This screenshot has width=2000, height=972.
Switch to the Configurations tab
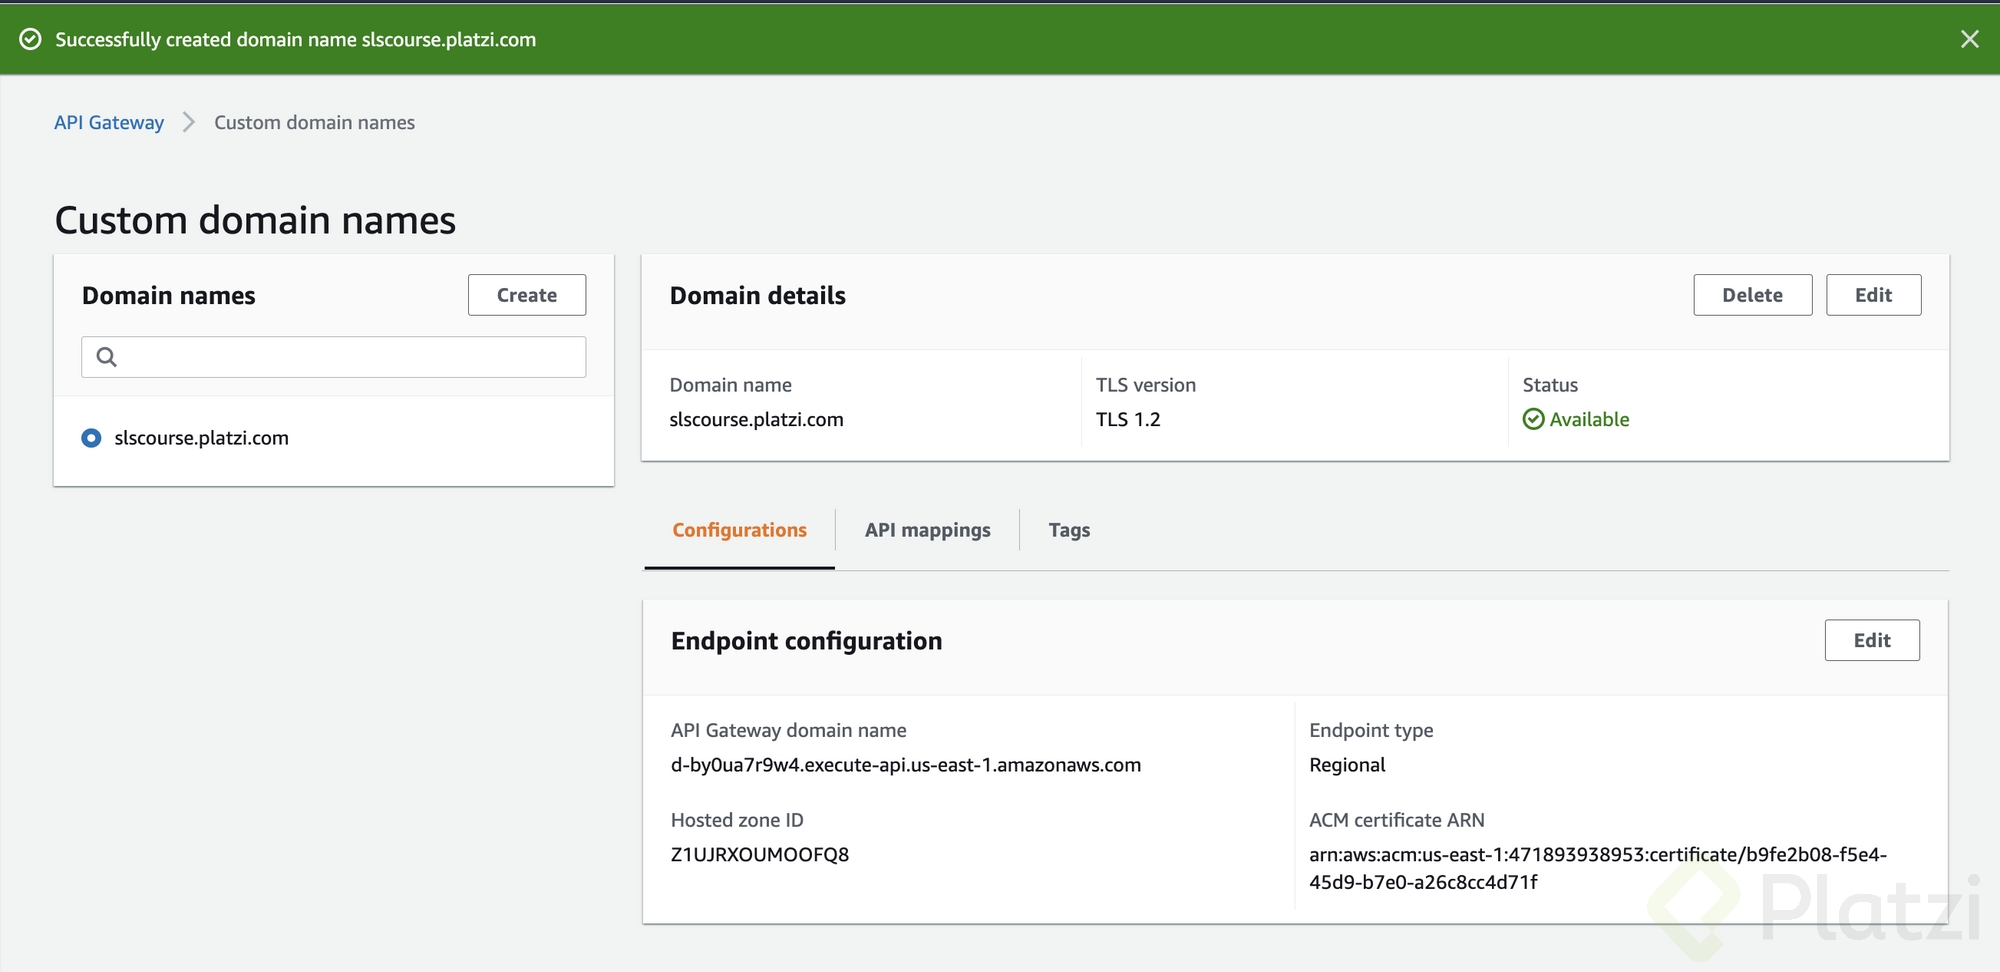[739, 530]
